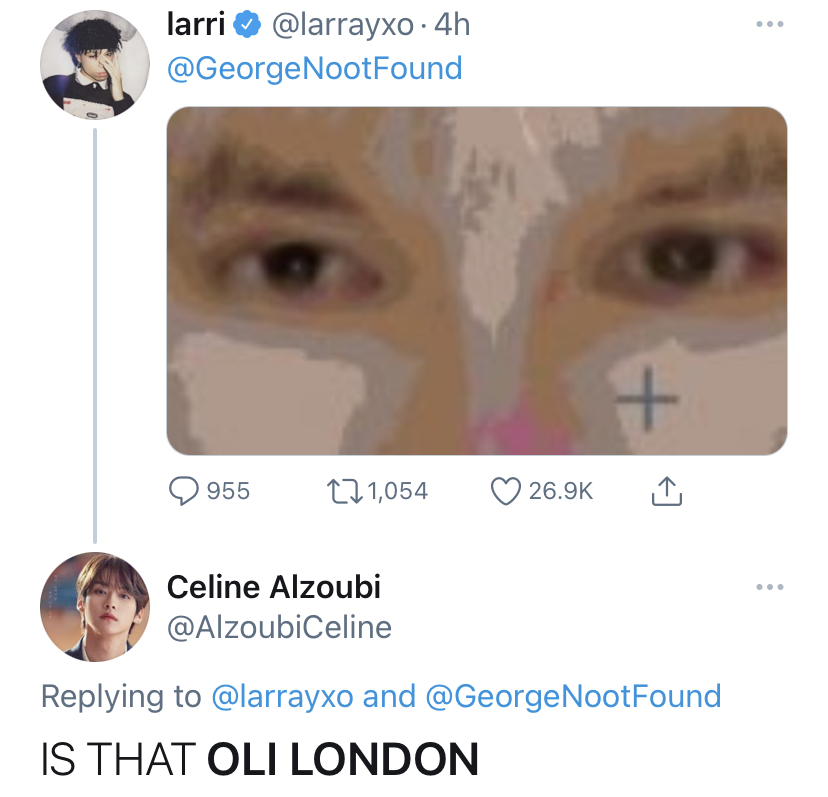
Task: Open the attached eyes image
Action: point(476,280)
